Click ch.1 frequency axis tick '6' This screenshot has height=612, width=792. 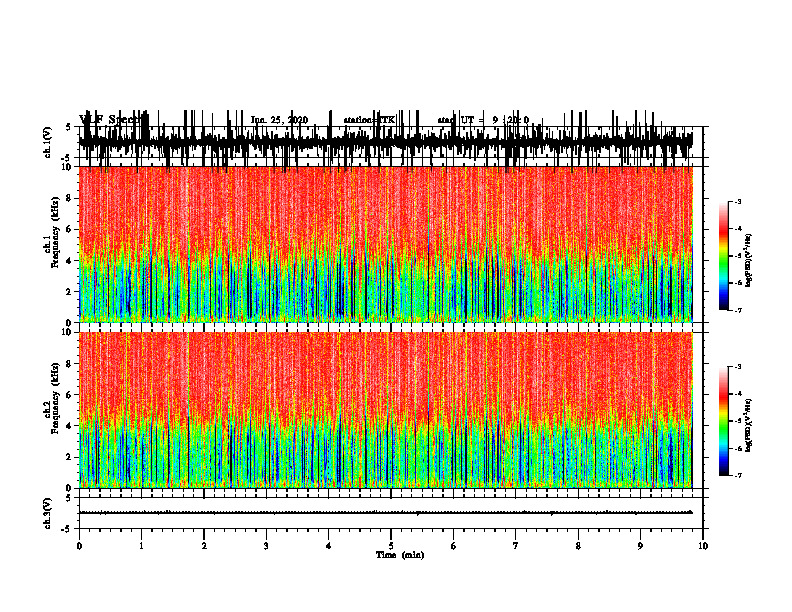point(70,229)
